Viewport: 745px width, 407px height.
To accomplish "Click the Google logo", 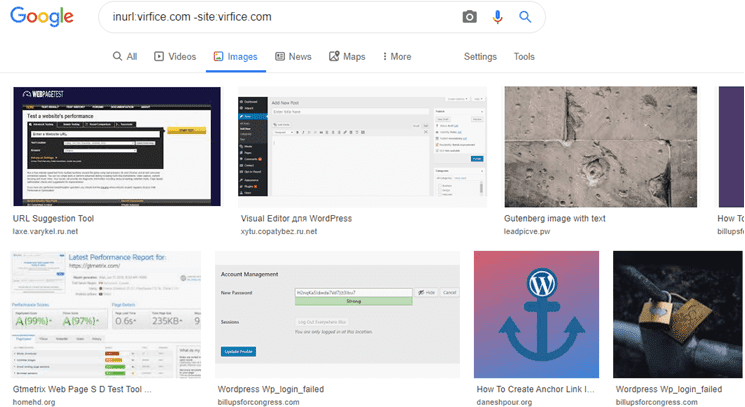I will pos(42,16).
